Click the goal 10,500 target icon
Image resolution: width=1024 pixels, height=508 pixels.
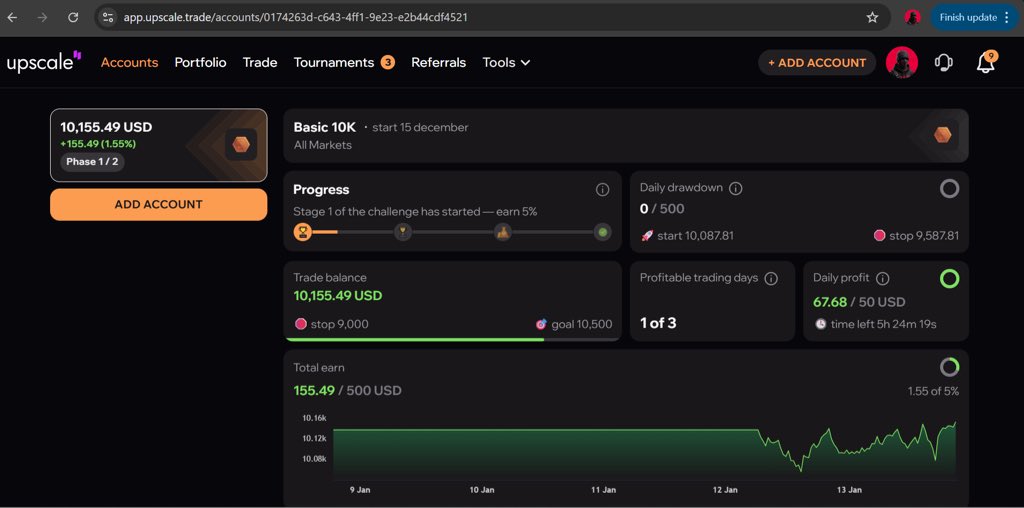[x=541, y=324]
